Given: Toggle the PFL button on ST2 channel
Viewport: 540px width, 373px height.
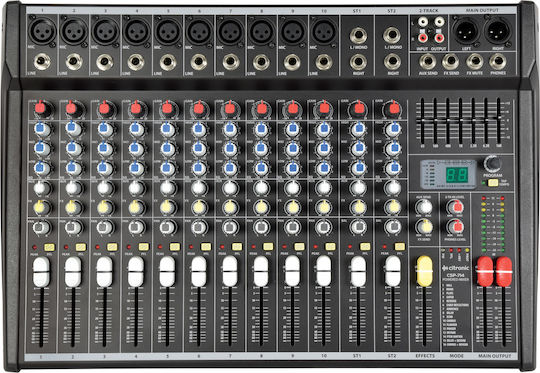Looking at the screenshot, I should [399, 247].
